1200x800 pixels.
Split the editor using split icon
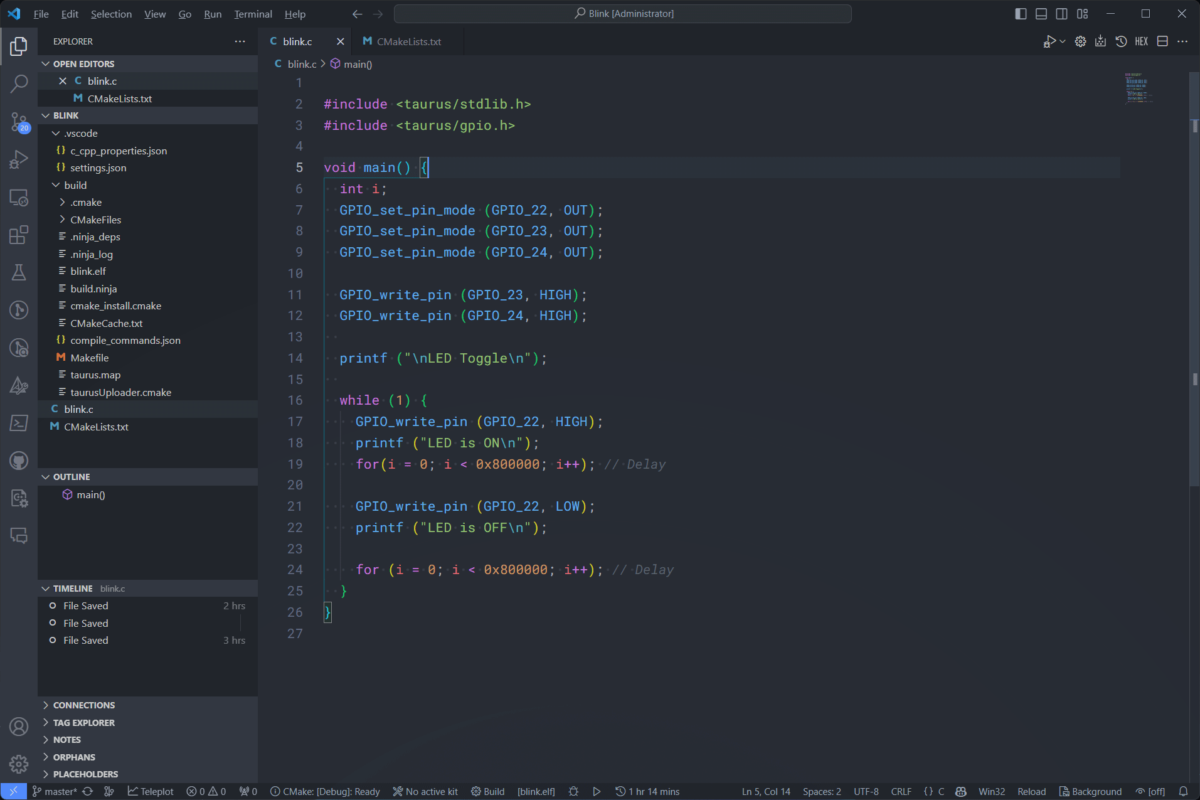click(1162, 42)
